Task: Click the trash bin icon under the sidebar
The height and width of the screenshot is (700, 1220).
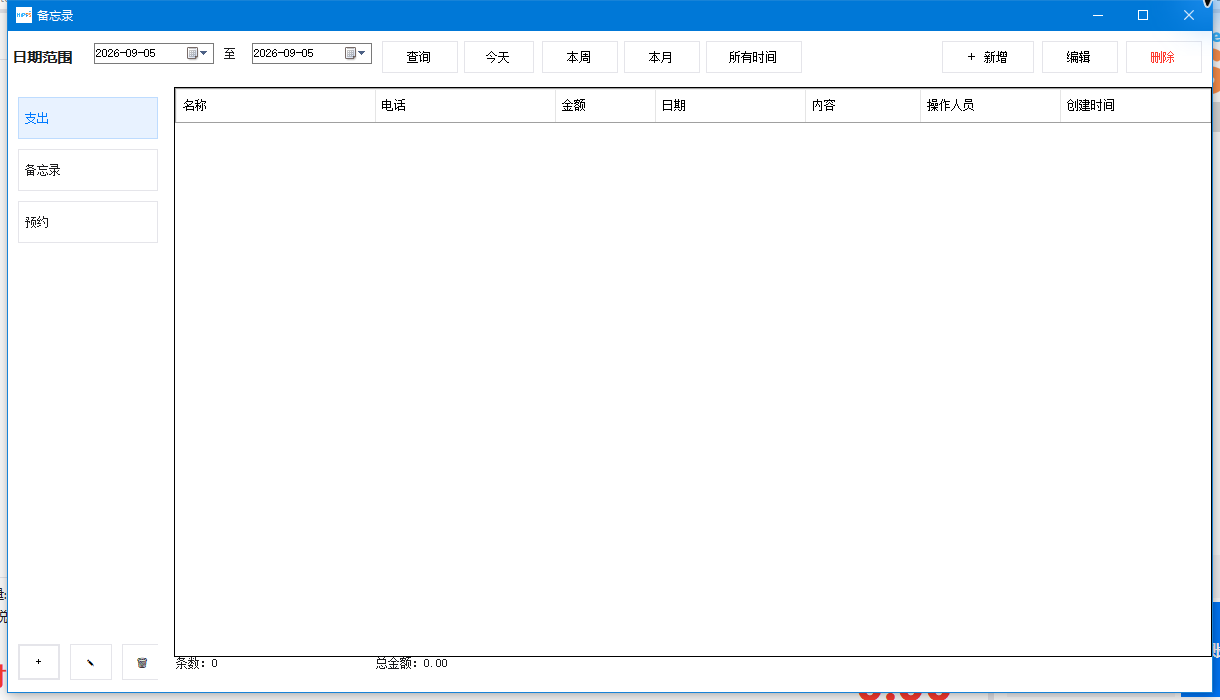Action: point(141,662)
